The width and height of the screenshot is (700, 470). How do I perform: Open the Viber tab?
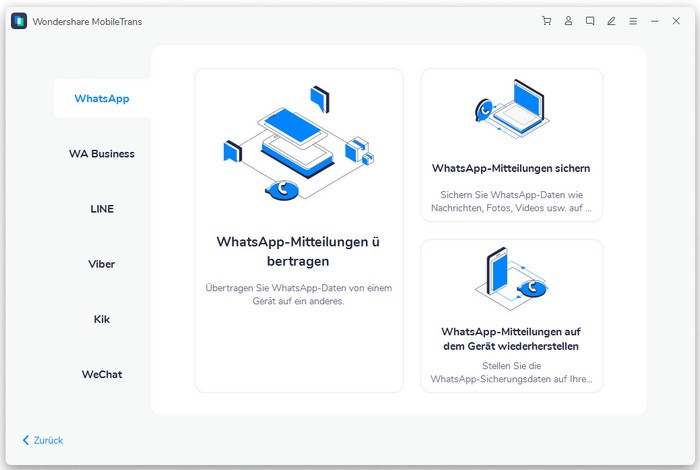pyautogui.click(x=102, y=264)
